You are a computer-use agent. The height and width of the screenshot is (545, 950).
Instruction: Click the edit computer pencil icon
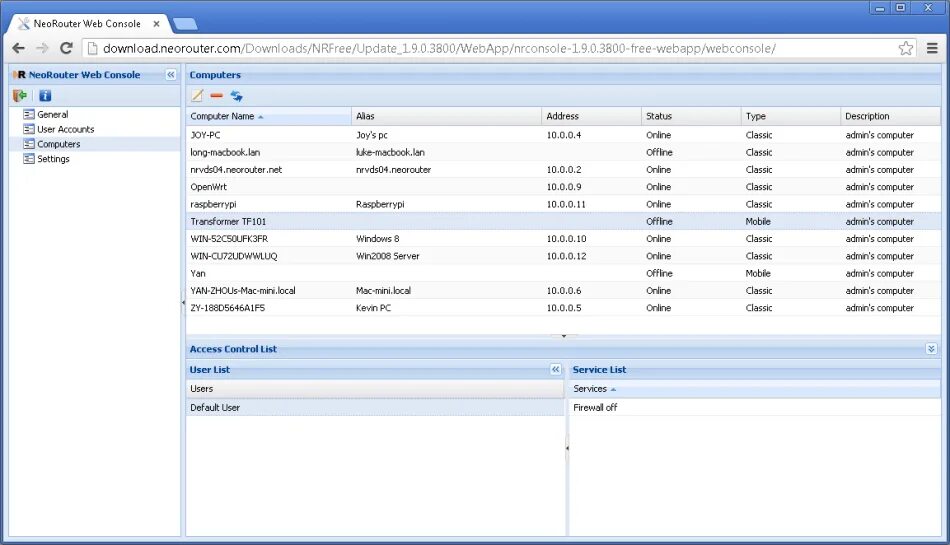(198, 96)
